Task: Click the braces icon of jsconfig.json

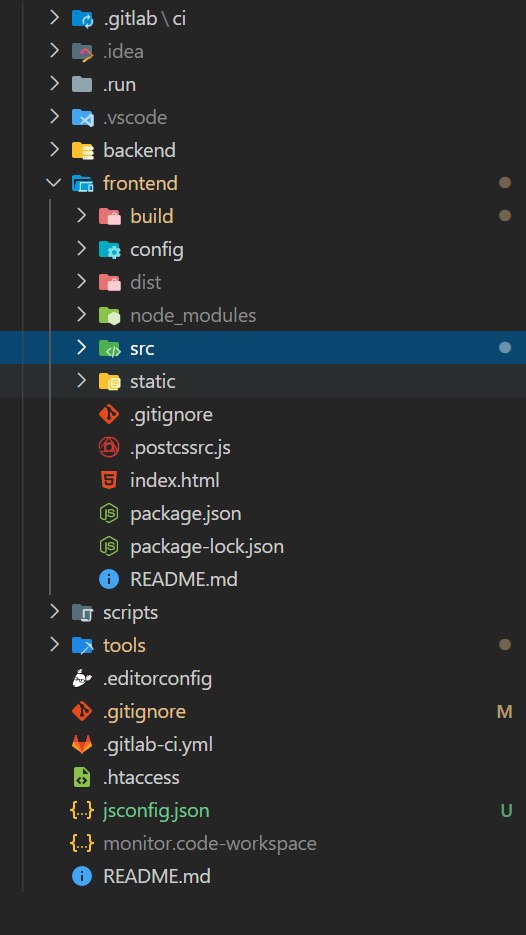Action: pos(82,810)
